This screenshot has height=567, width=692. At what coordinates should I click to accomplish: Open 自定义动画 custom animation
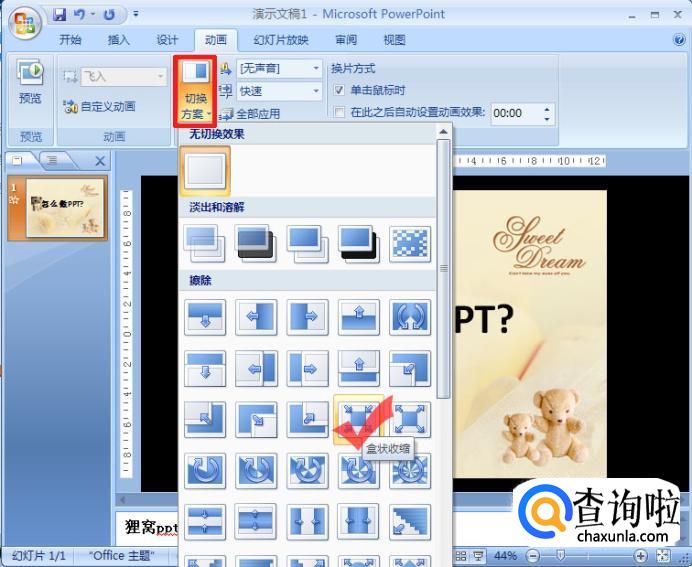click(x=100, y=106)
